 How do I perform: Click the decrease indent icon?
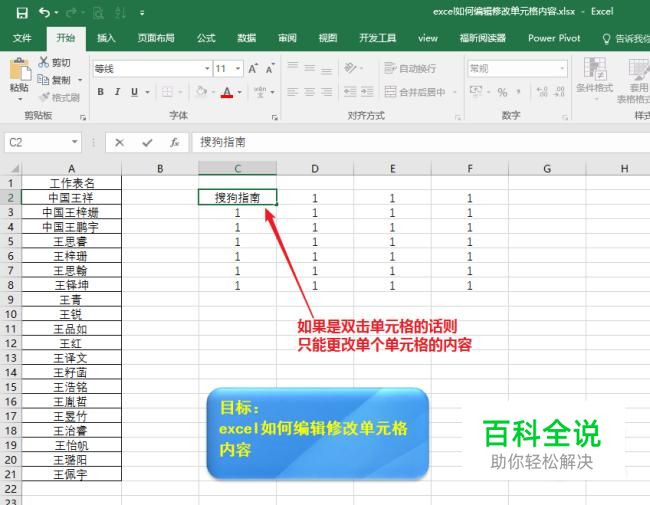(x=350, y=92)
